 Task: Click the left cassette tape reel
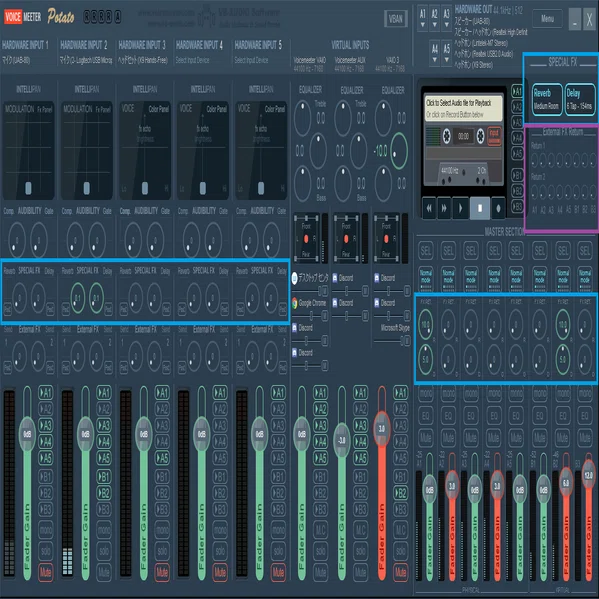(x=447, y=136)
